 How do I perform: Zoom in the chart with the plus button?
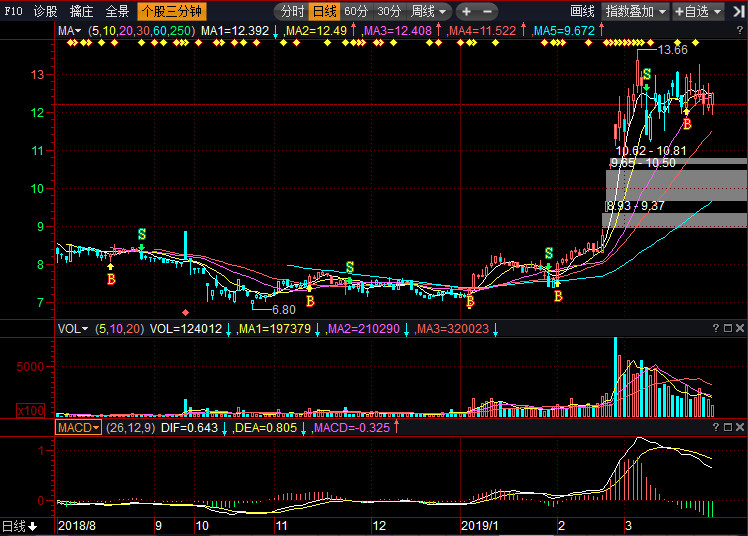[466, 11]
